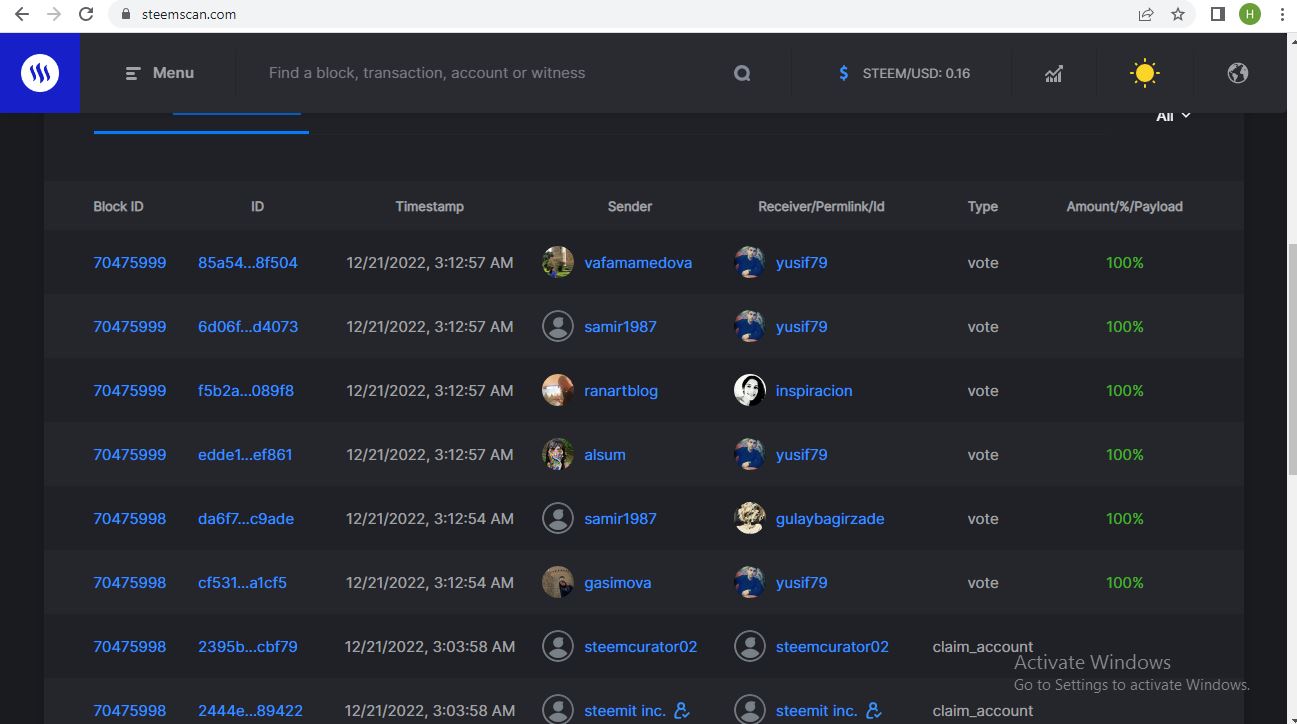Click verified badge beside receiver steemit inc.

(x=874, y=711)
